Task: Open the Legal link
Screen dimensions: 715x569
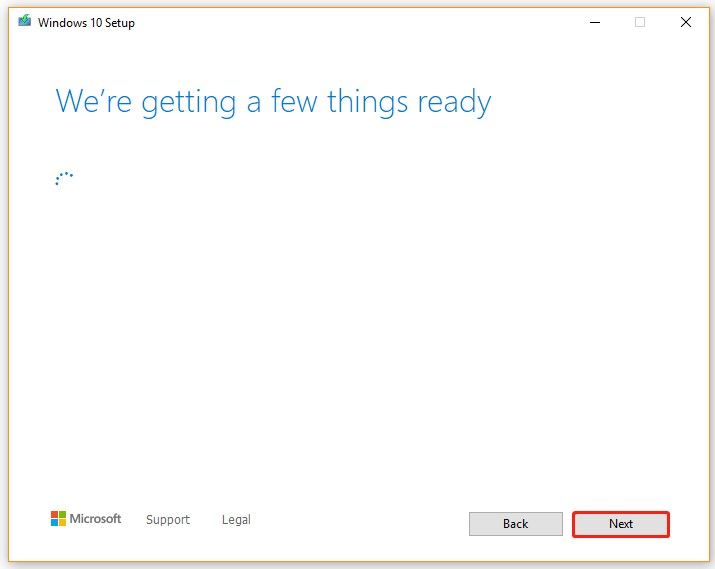Action: pyautogui.click(x=236, y=520)
